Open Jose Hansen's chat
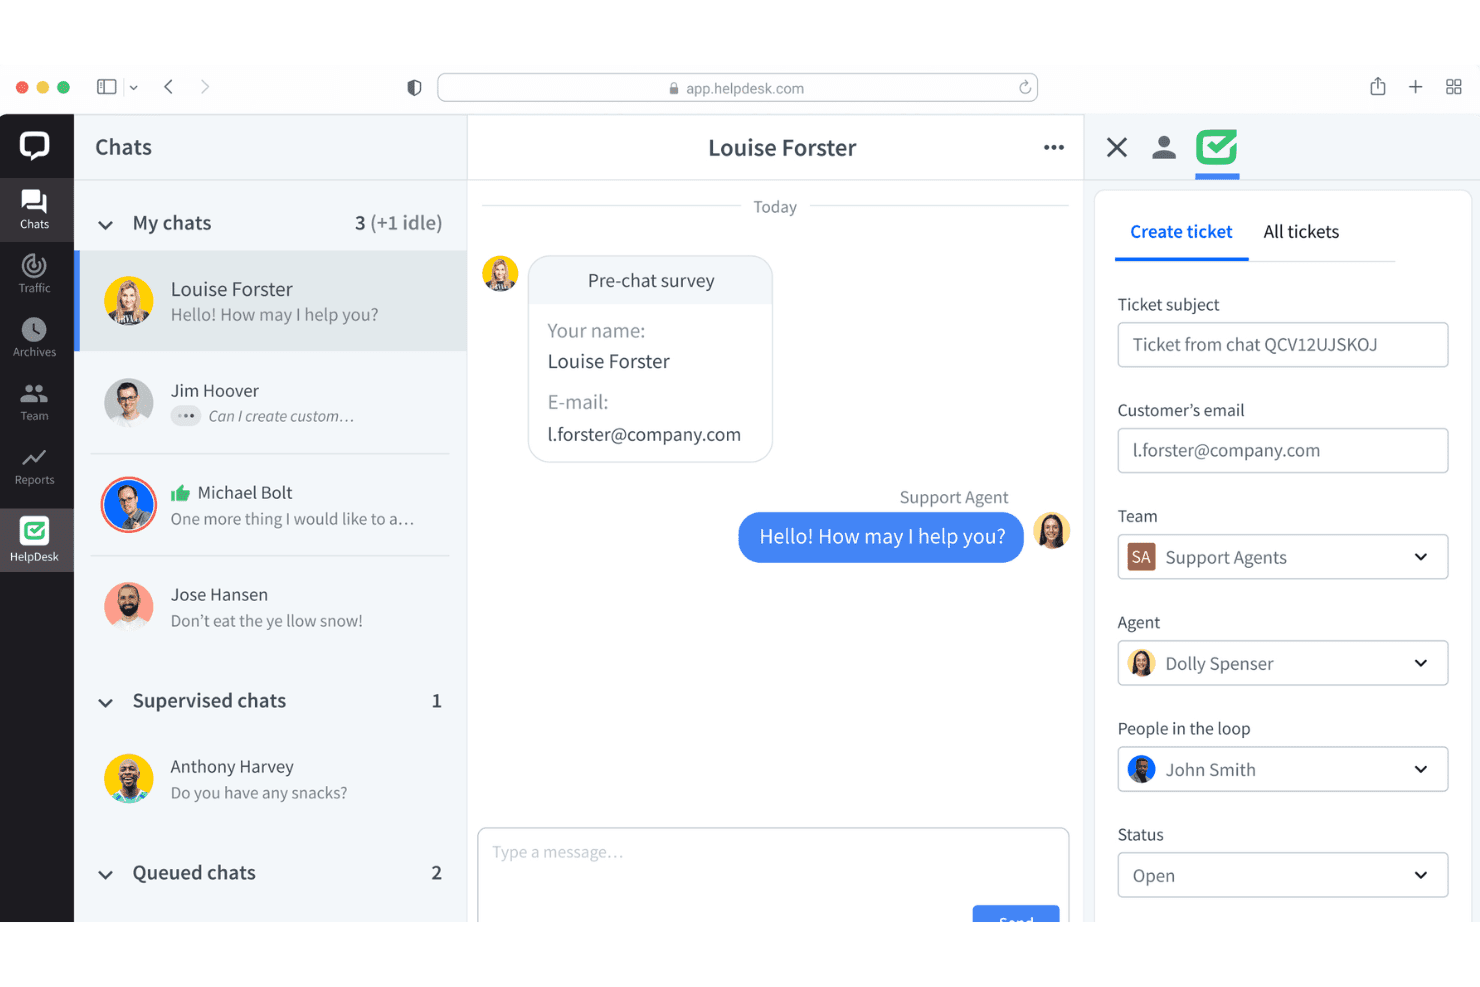Screen dimensions: 1480x987 click(271, 607)
